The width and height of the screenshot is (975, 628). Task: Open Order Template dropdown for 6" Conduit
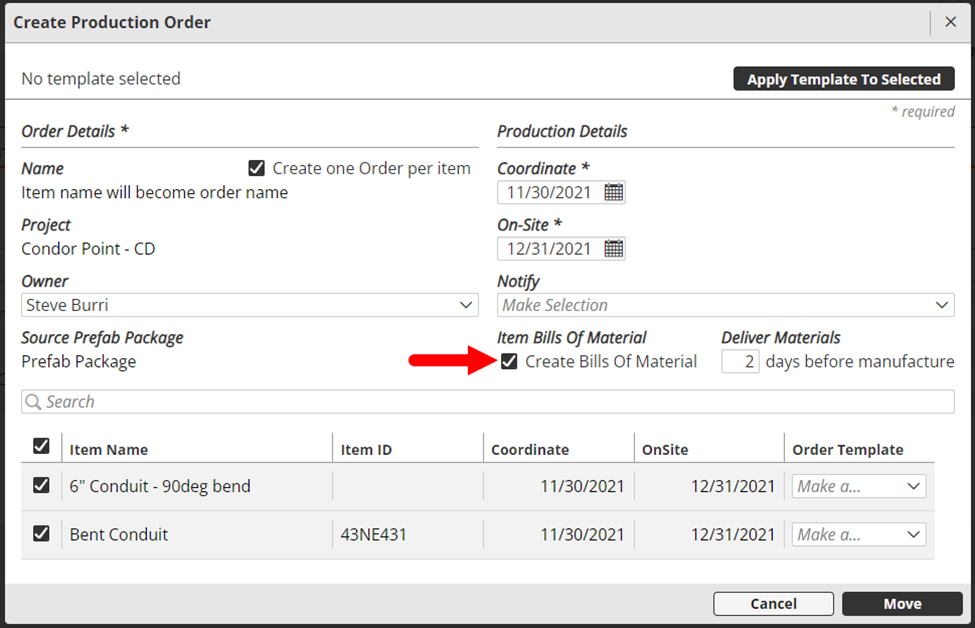859,486
